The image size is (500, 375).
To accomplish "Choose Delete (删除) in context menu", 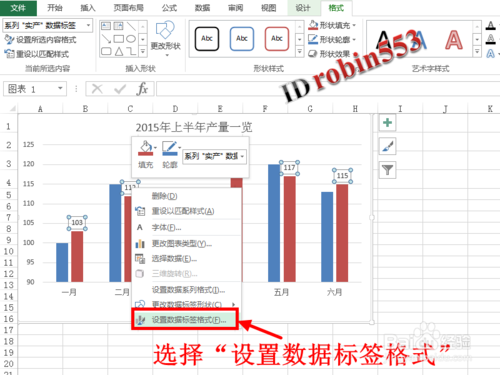I will [164, 196].
